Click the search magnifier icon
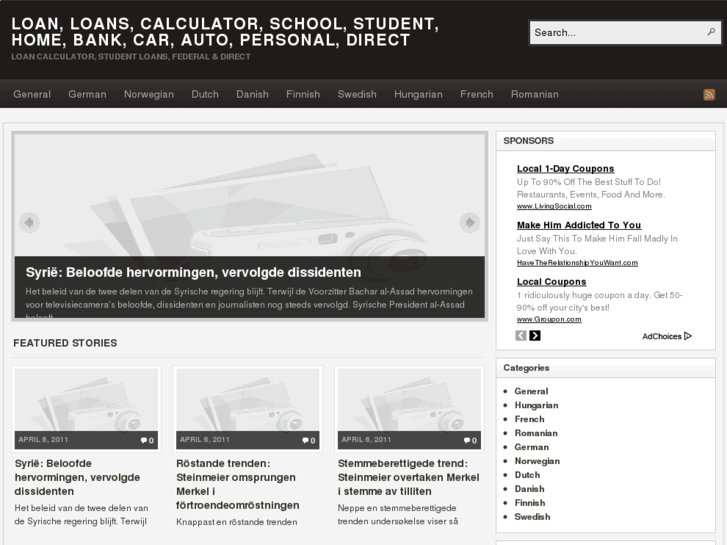 click(711, 32)
